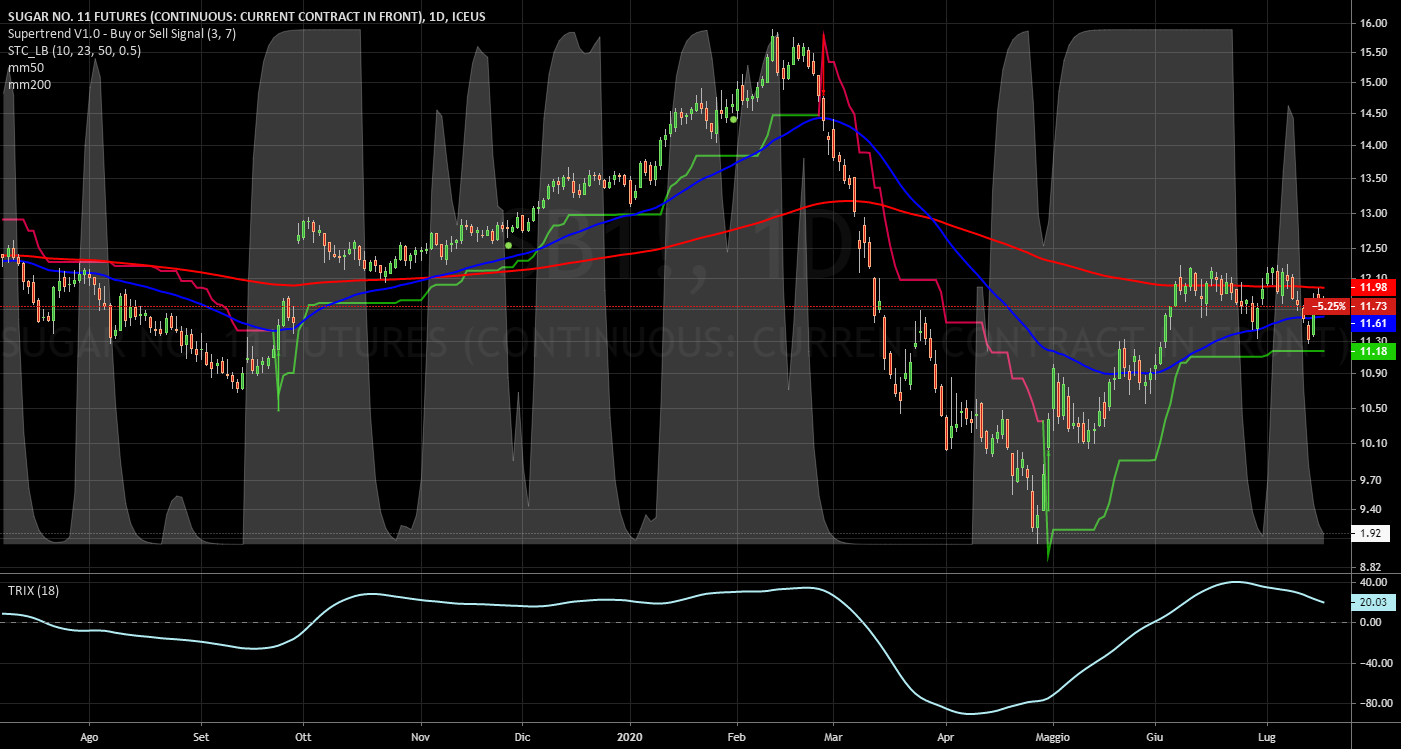The image size is (1401, 749).
Task: Click the 13.00 price axis value
Action: click(x=1371, y=213)
